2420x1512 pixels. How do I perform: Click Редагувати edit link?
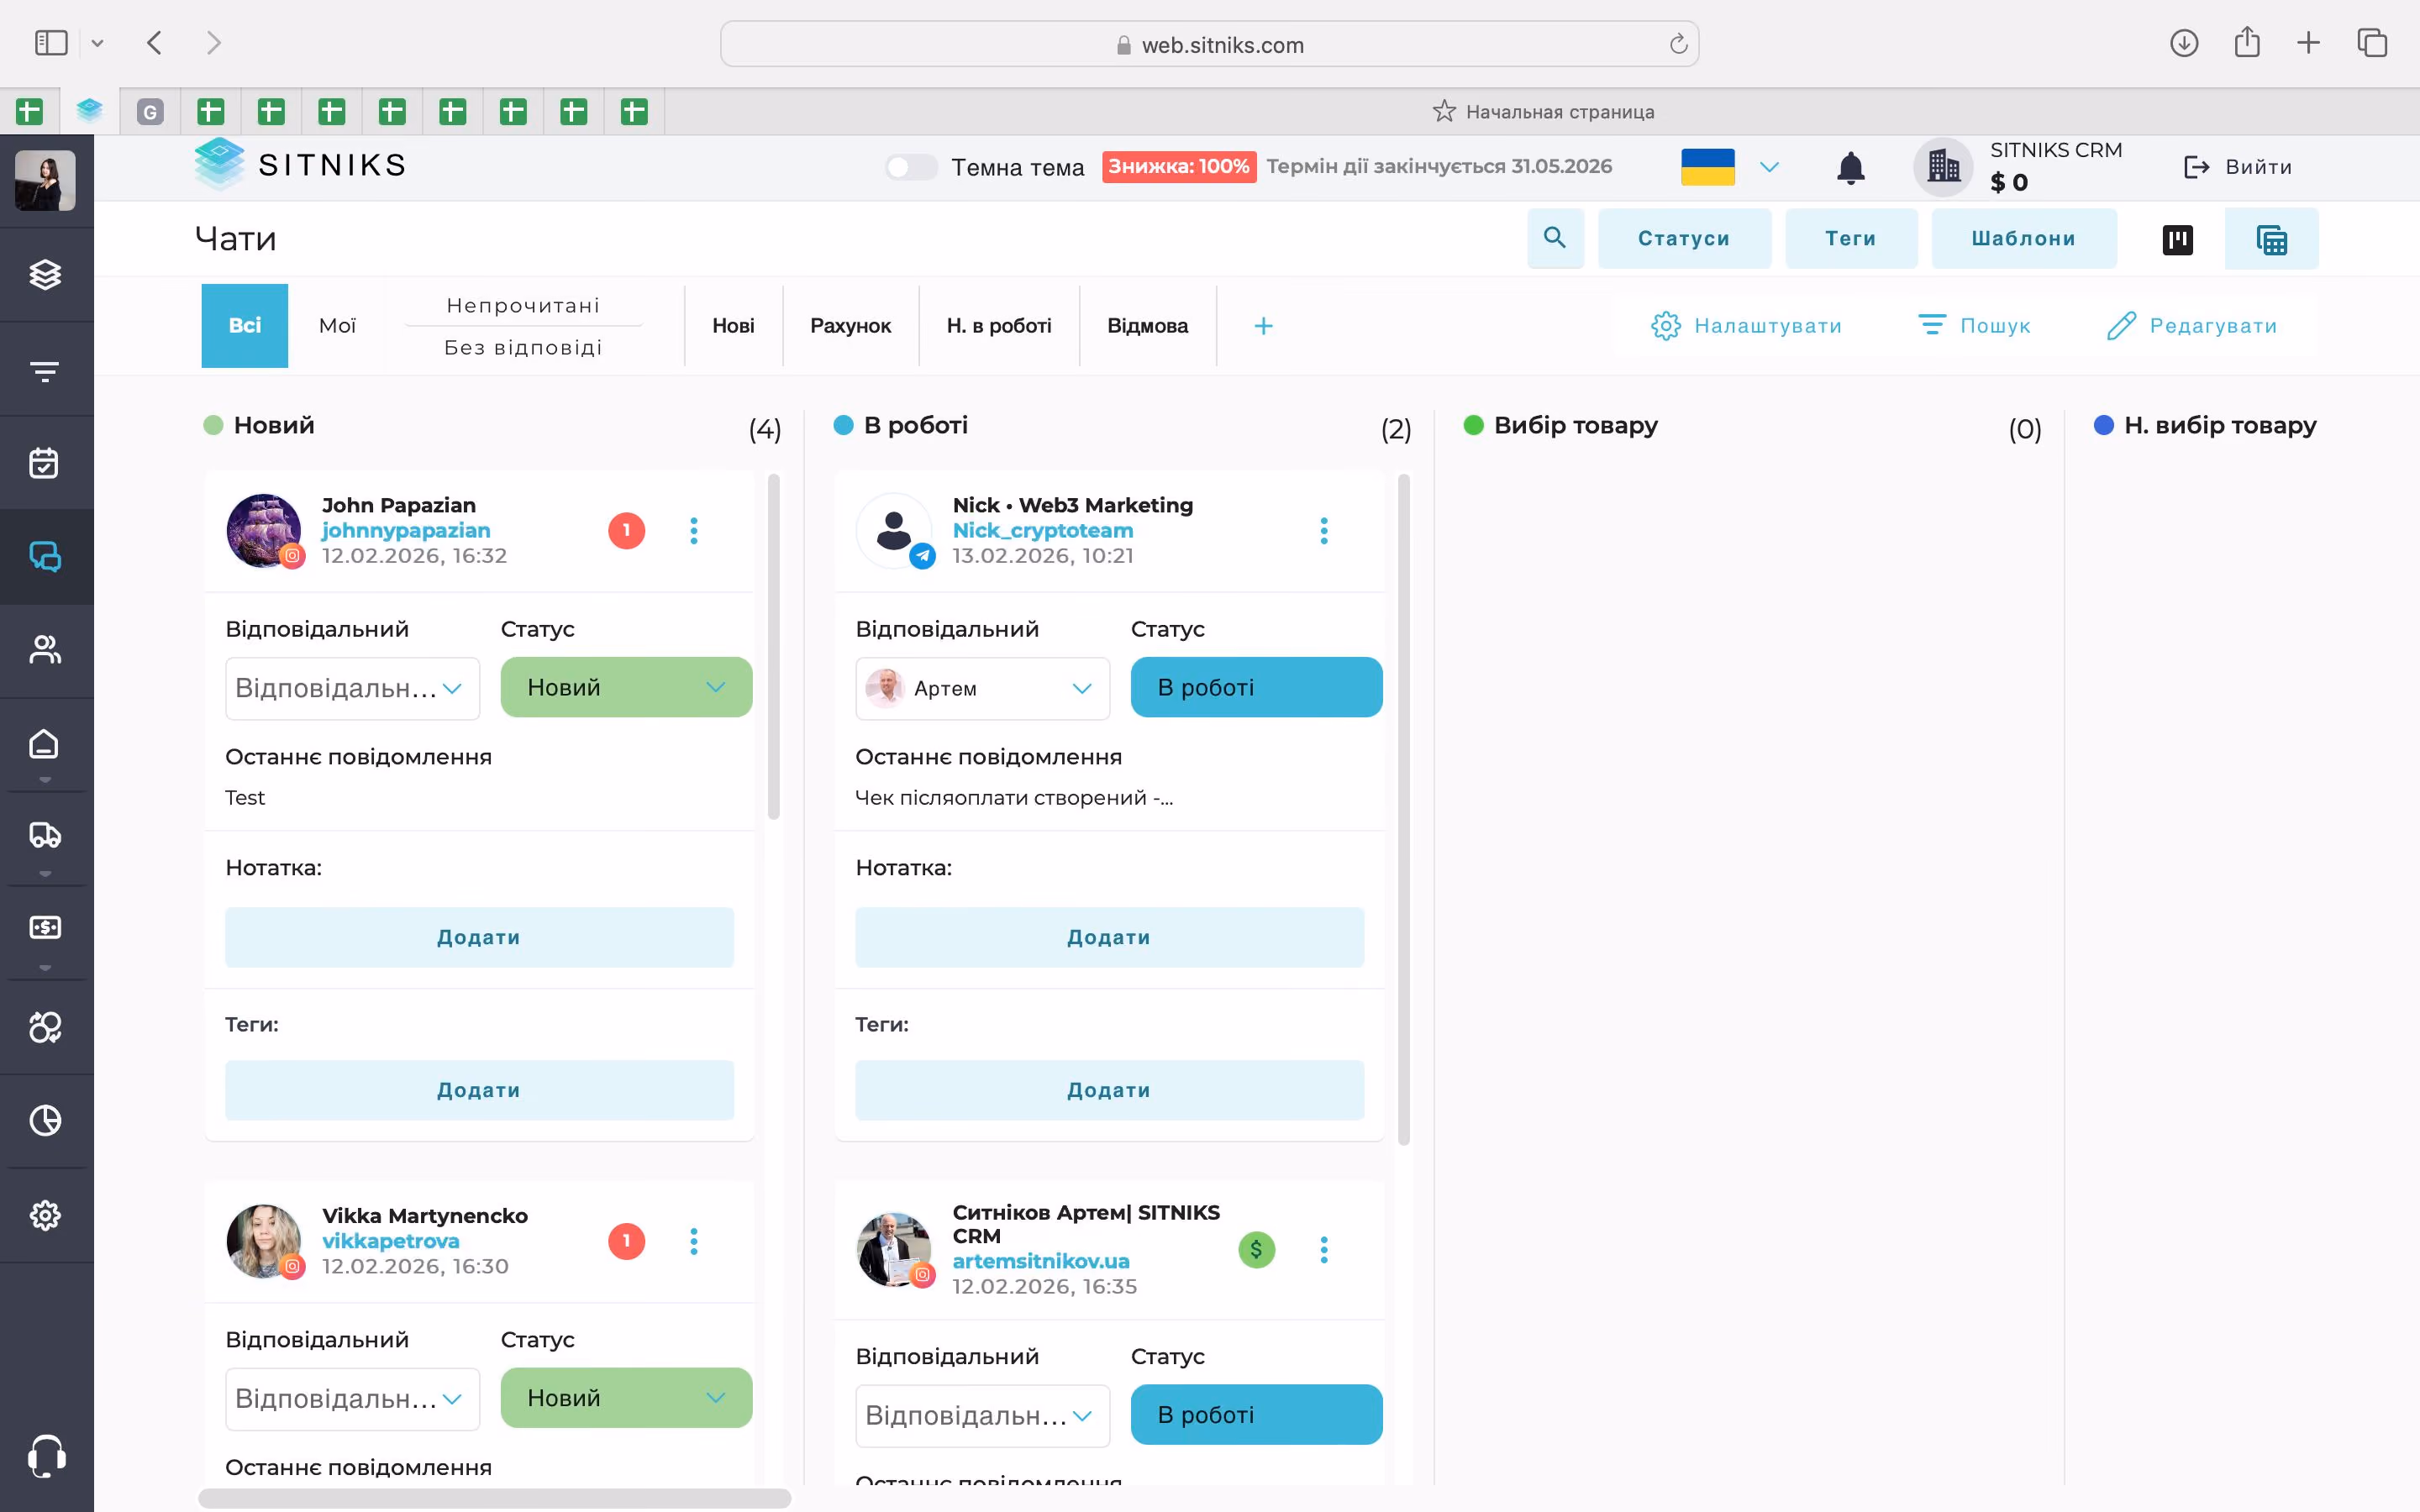[x=2192, y=326]
